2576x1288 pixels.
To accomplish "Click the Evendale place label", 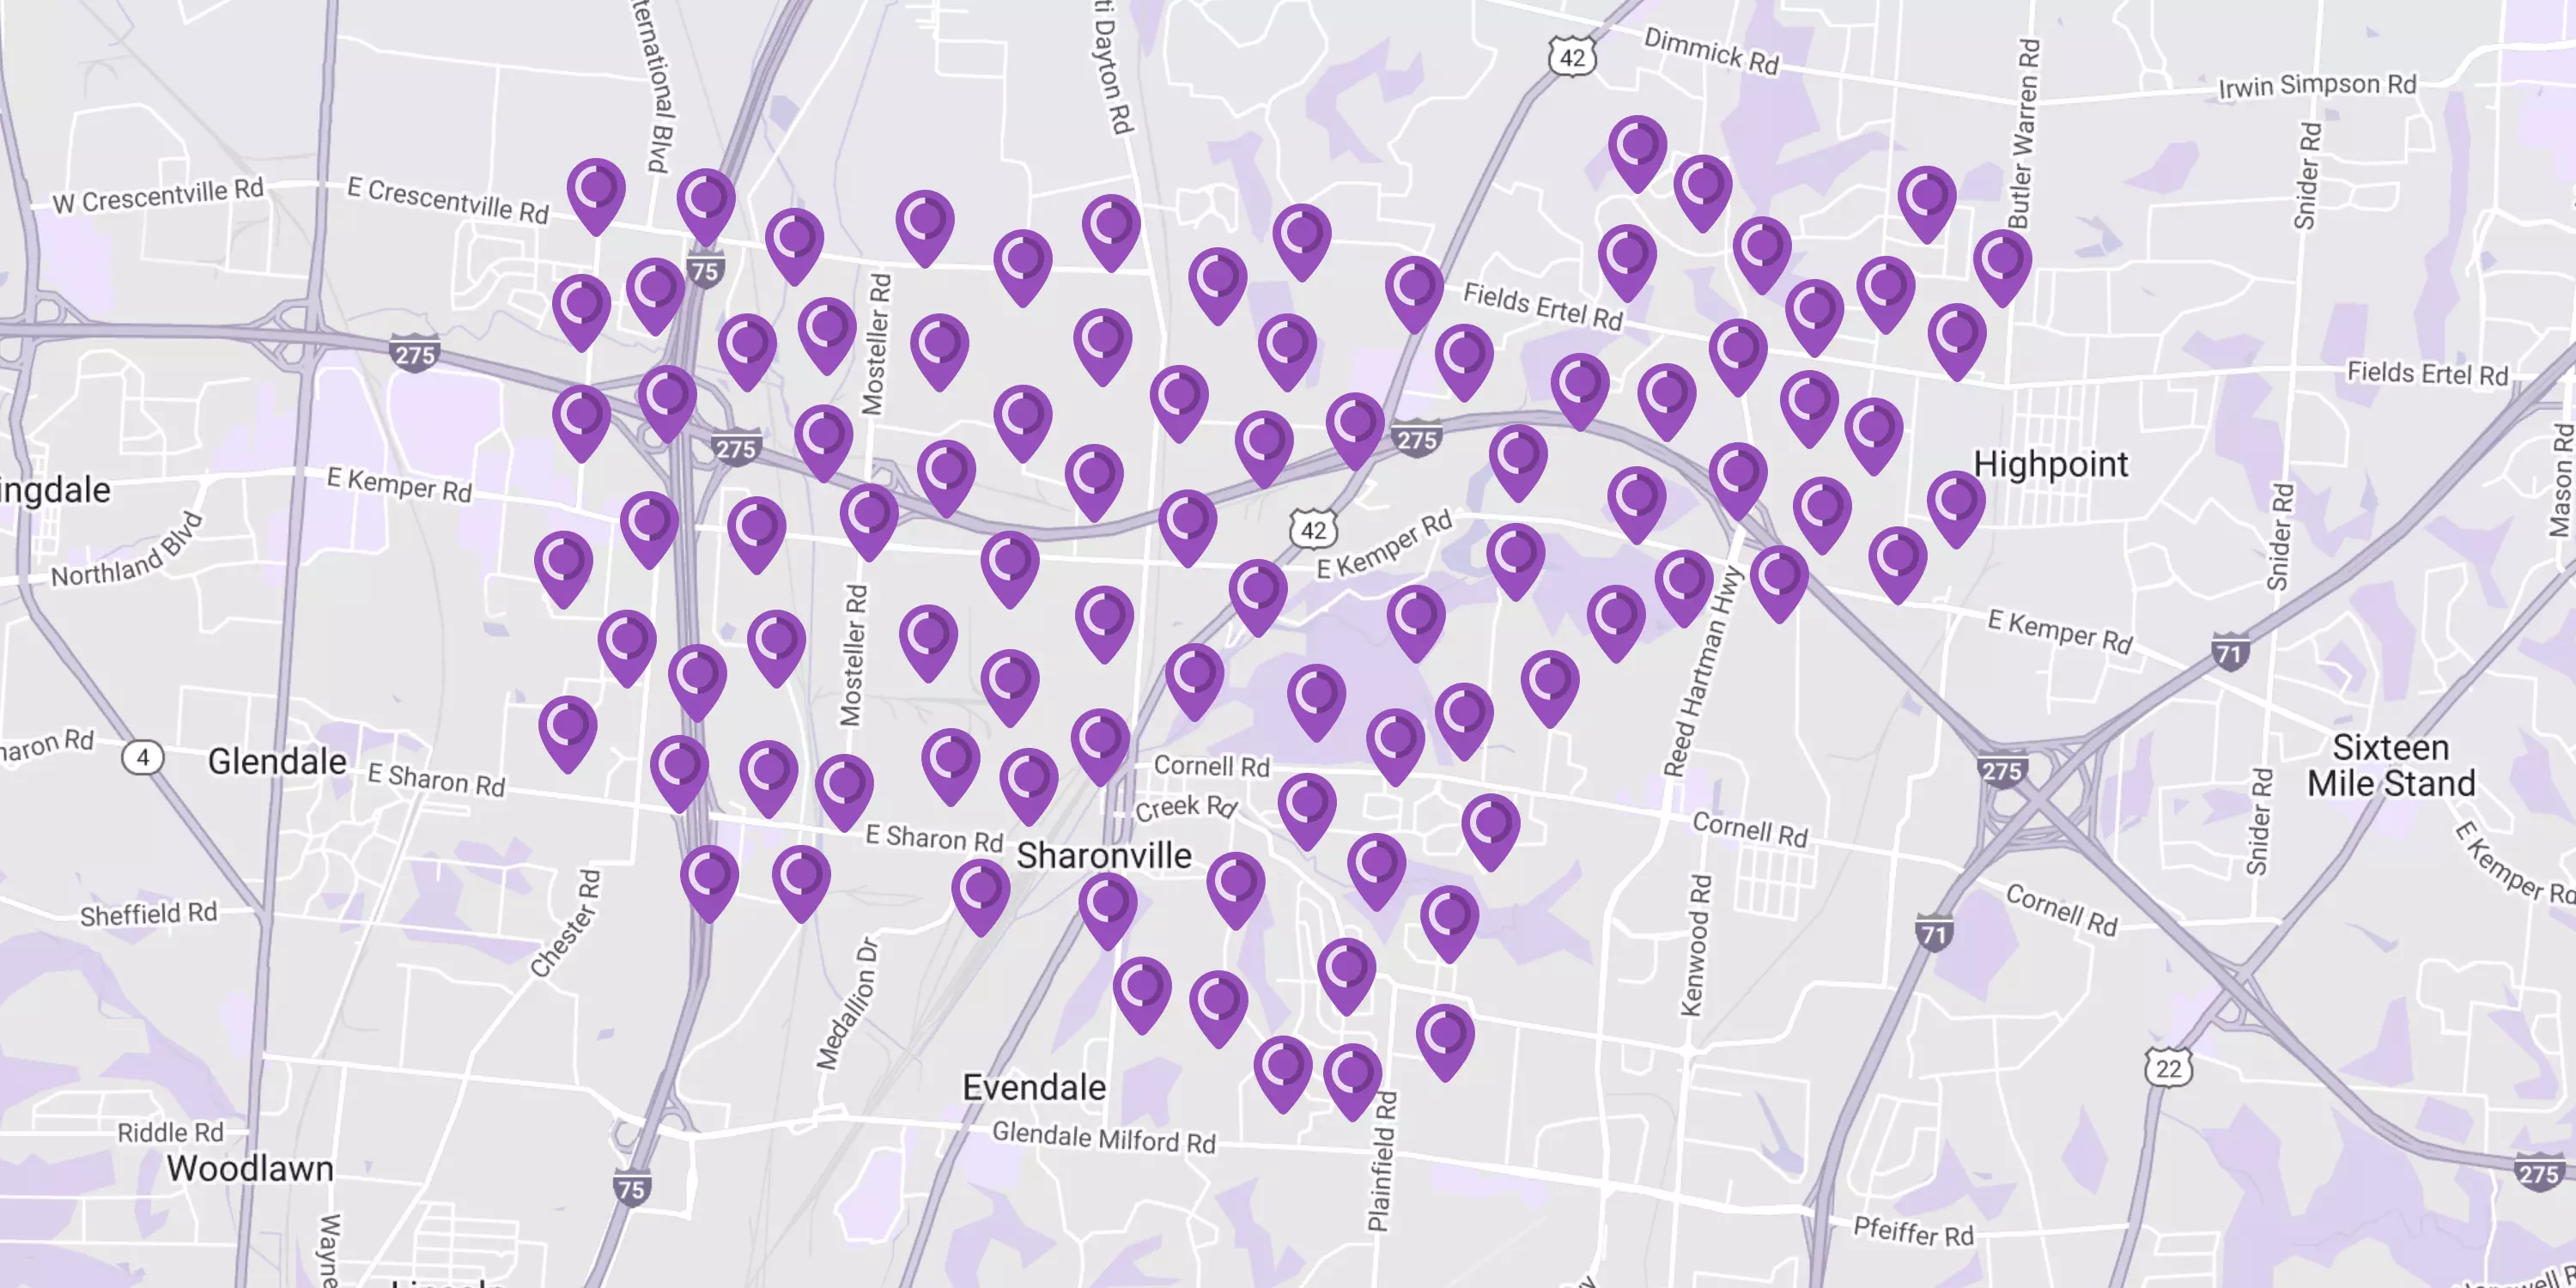I will point(1034,1087).
